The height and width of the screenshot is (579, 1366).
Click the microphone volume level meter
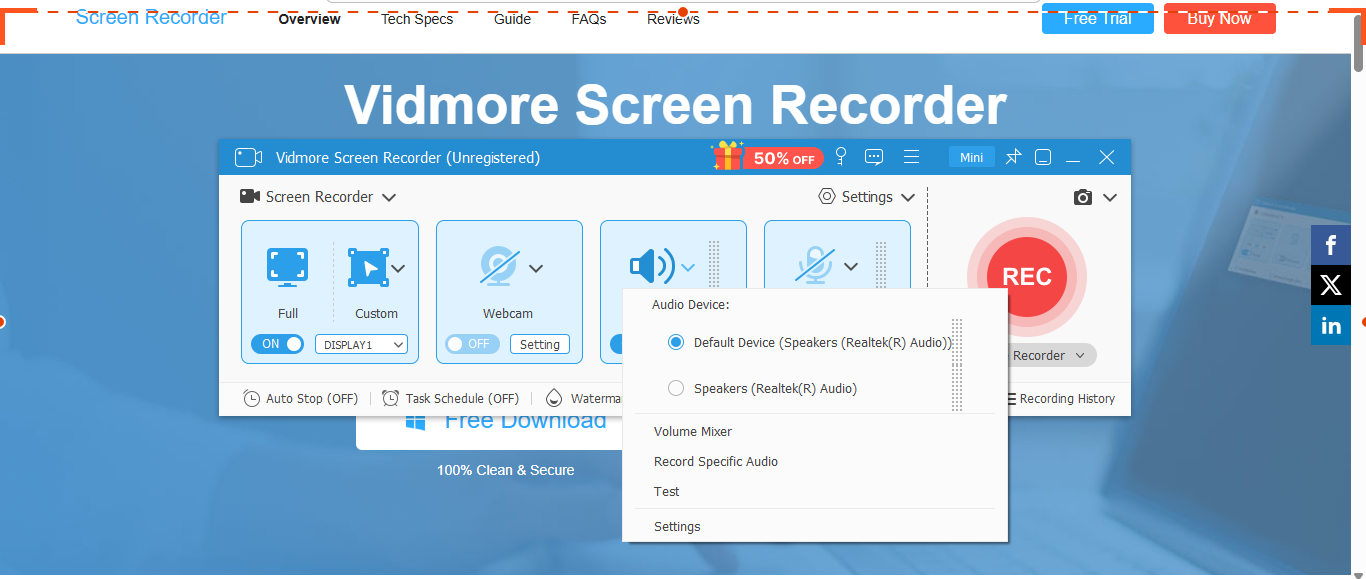881,266
